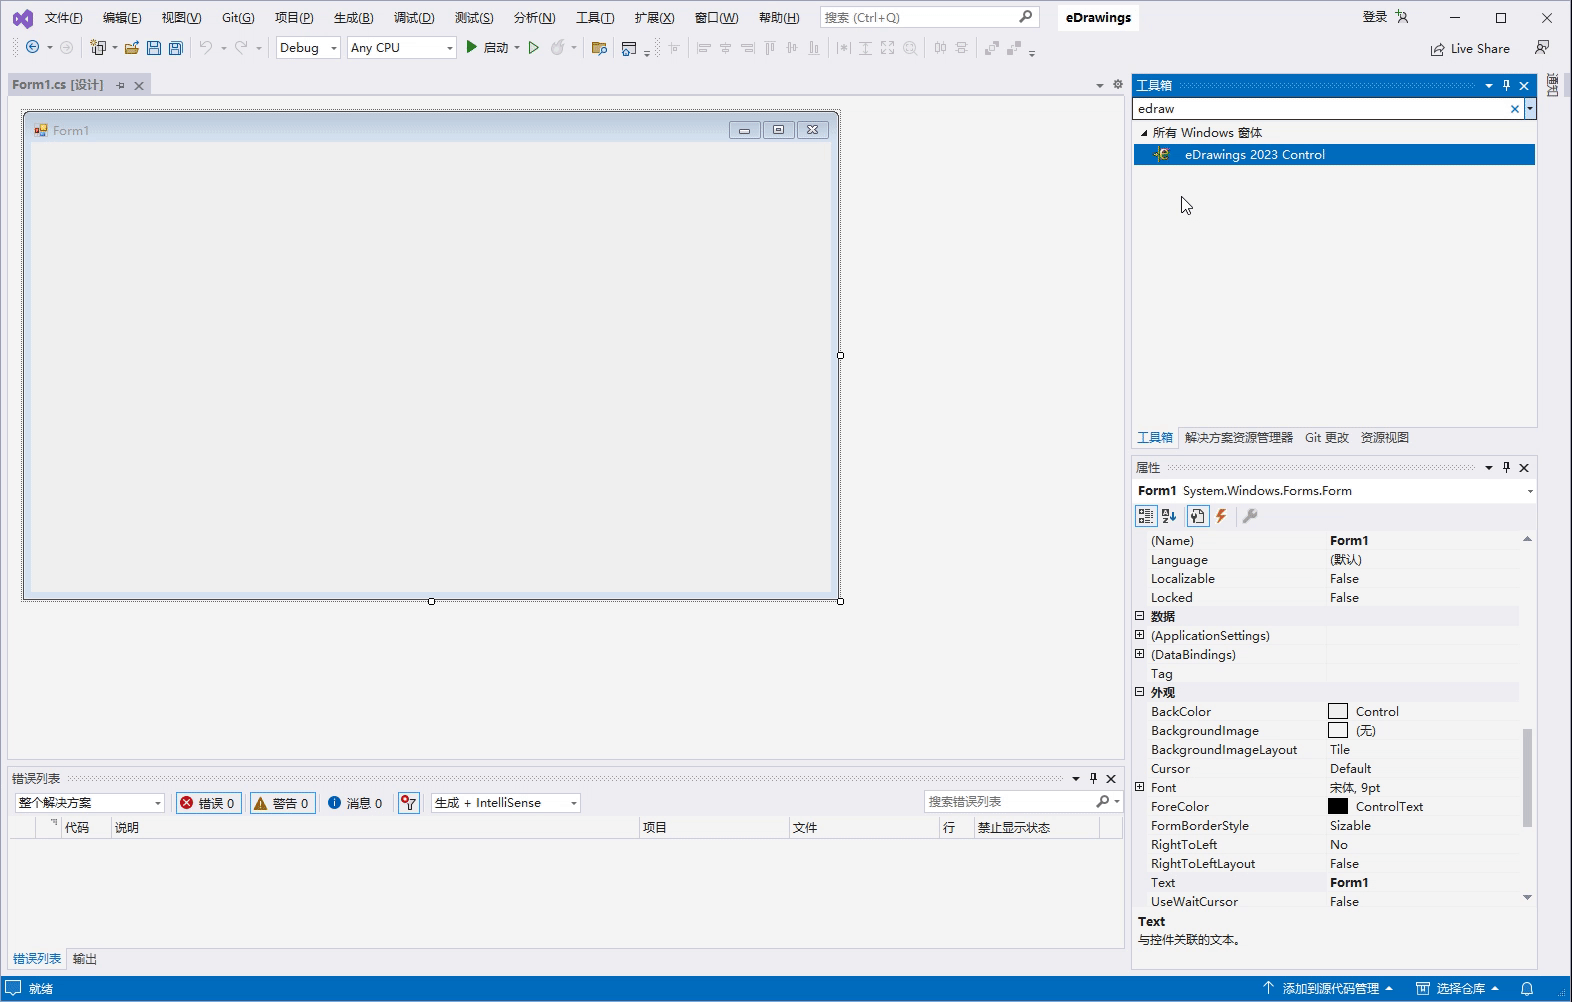Click the hot reload flame icon
The image size is (1572, 1002).
click(x=558, y=47)
